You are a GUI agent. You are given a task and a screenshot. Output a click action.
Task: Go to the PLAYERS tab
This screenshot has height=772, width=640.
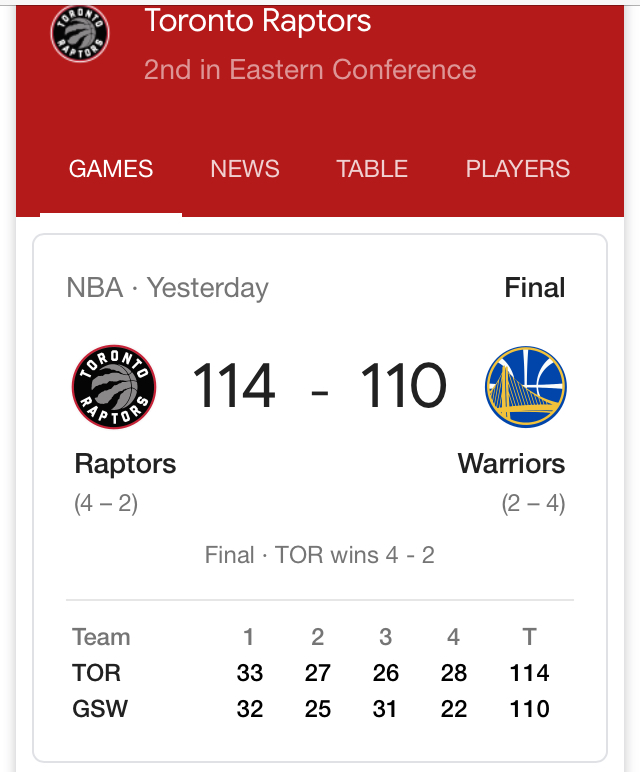[x=518, y=169]
